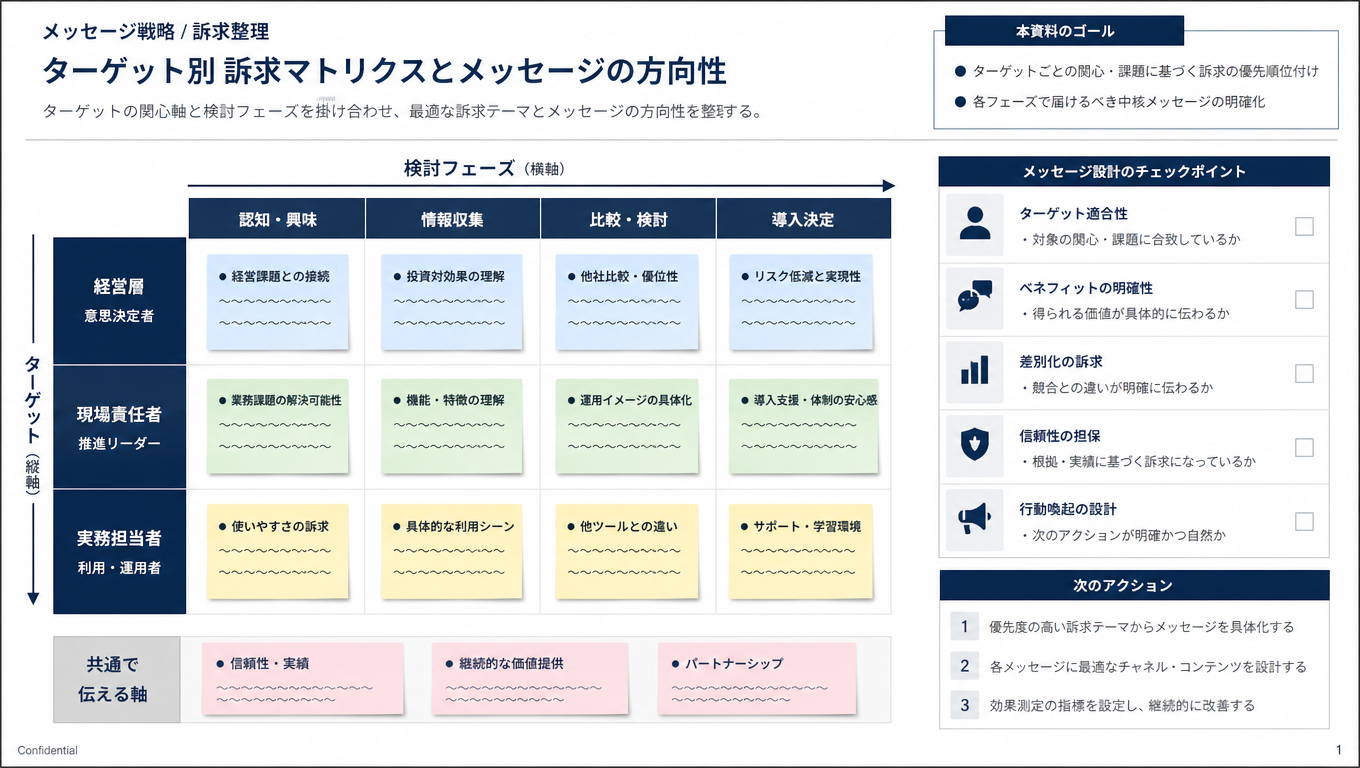1360x768 pixels.
Task: Click the pink 継続的な価値提供 note
Action: click(x=530, y=679)
